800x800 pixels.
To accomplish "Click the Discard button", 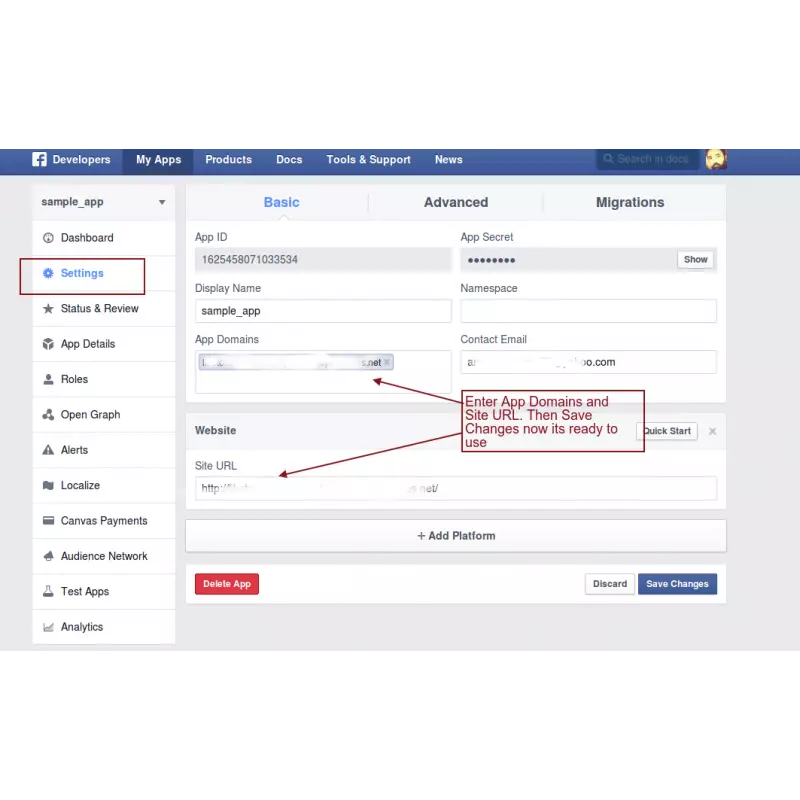I will pyautogui.click(x=610, y=584).
